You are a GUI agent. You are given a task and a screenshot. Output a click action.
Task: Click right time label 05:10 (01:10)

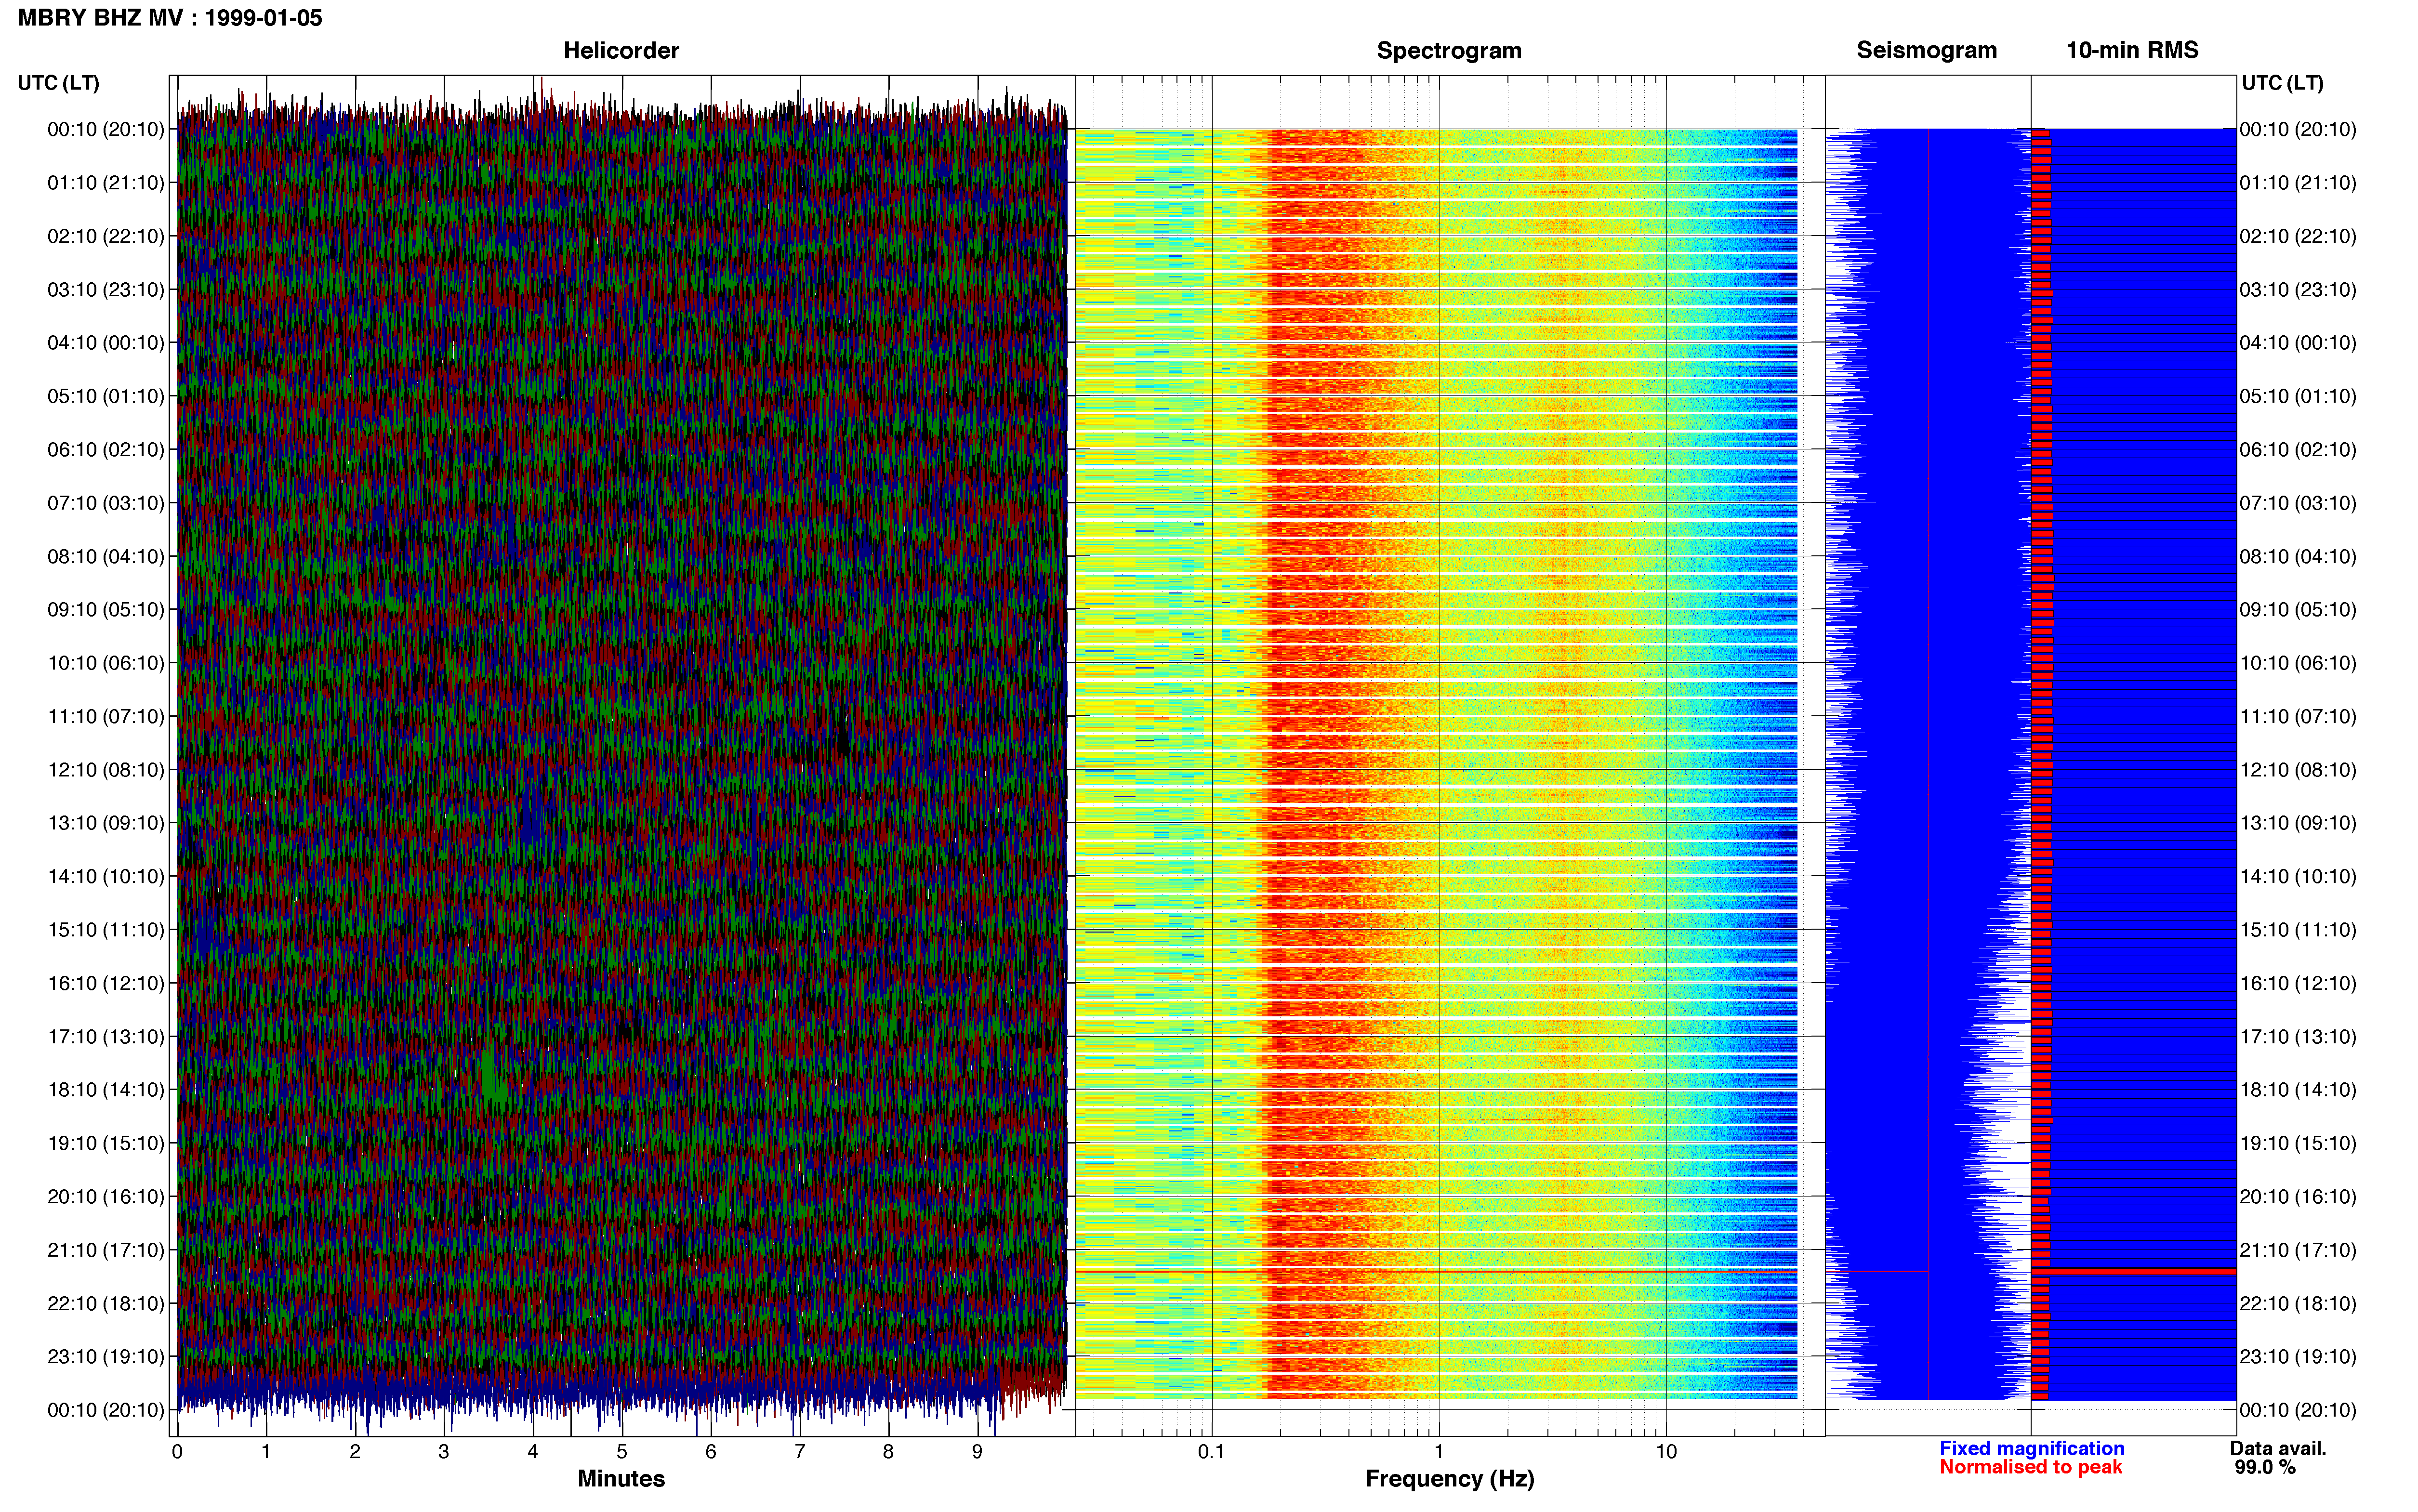coord(2298,396)
